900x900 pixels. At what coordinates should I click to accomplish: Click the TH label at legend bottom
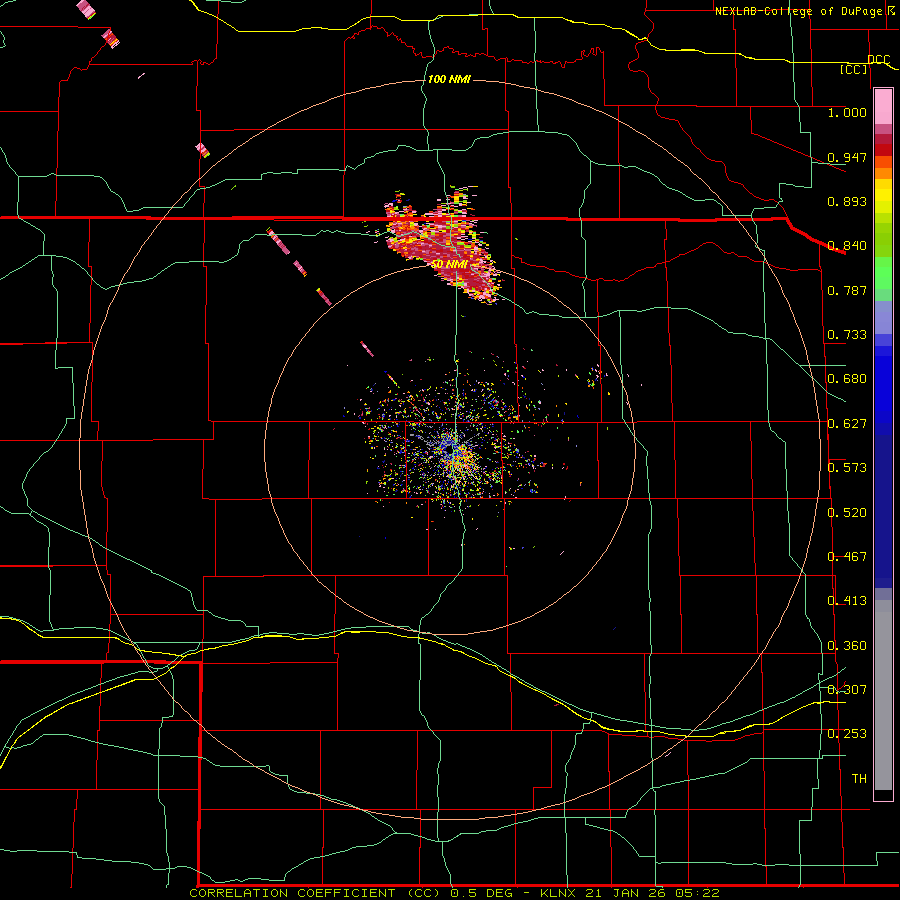click(x=859, y=779)
